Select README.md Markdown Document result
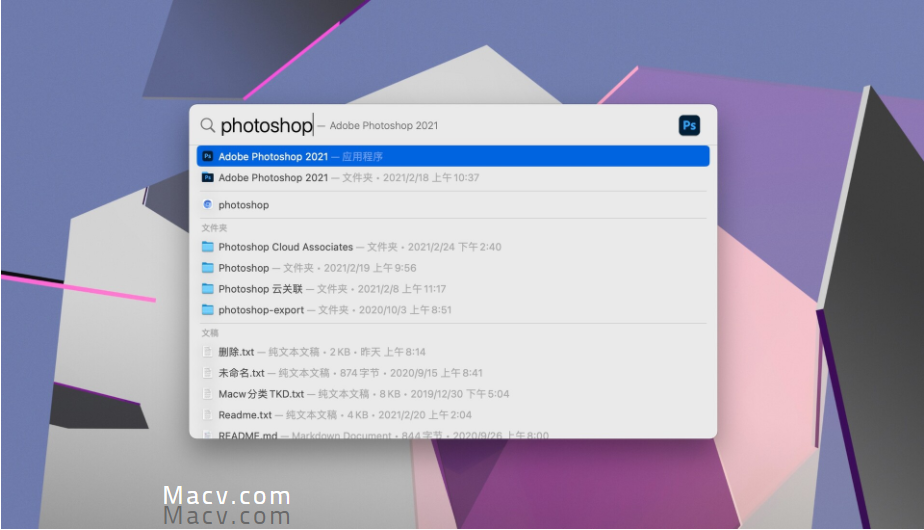 click(453, 434)
